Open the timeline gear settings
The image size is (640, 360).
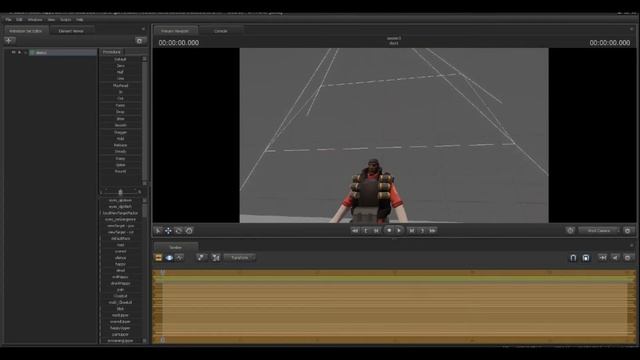628,258
